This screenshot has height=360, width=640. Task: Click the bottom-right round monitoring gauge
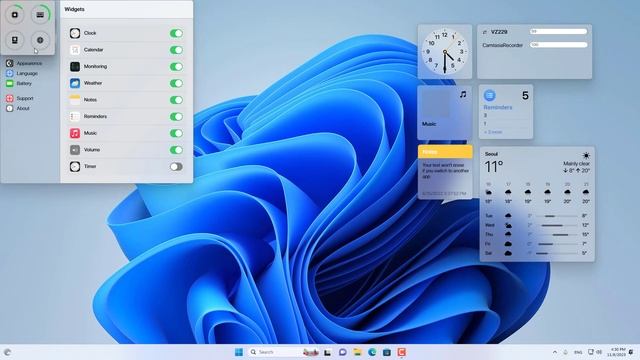click(x=40, y=40)
